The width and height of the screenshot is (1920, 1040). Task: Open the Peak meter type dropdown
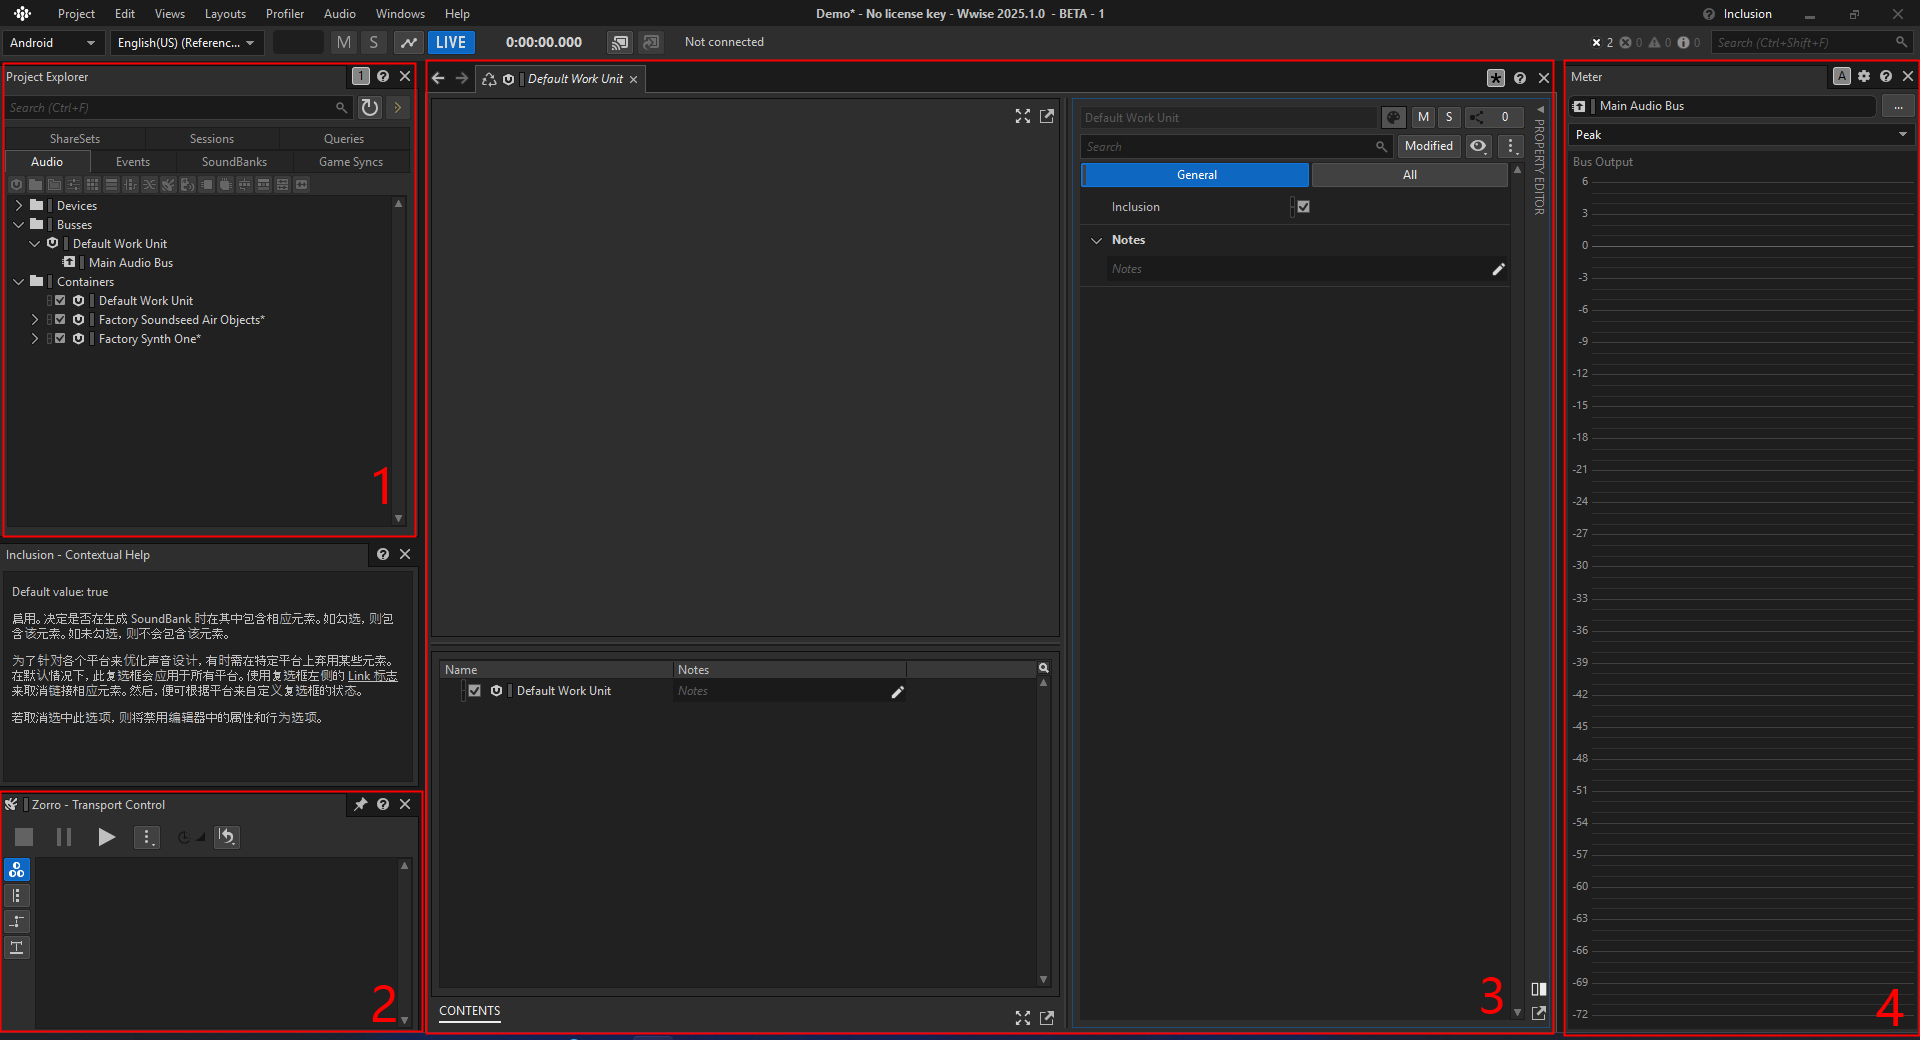pos(1741,135)
